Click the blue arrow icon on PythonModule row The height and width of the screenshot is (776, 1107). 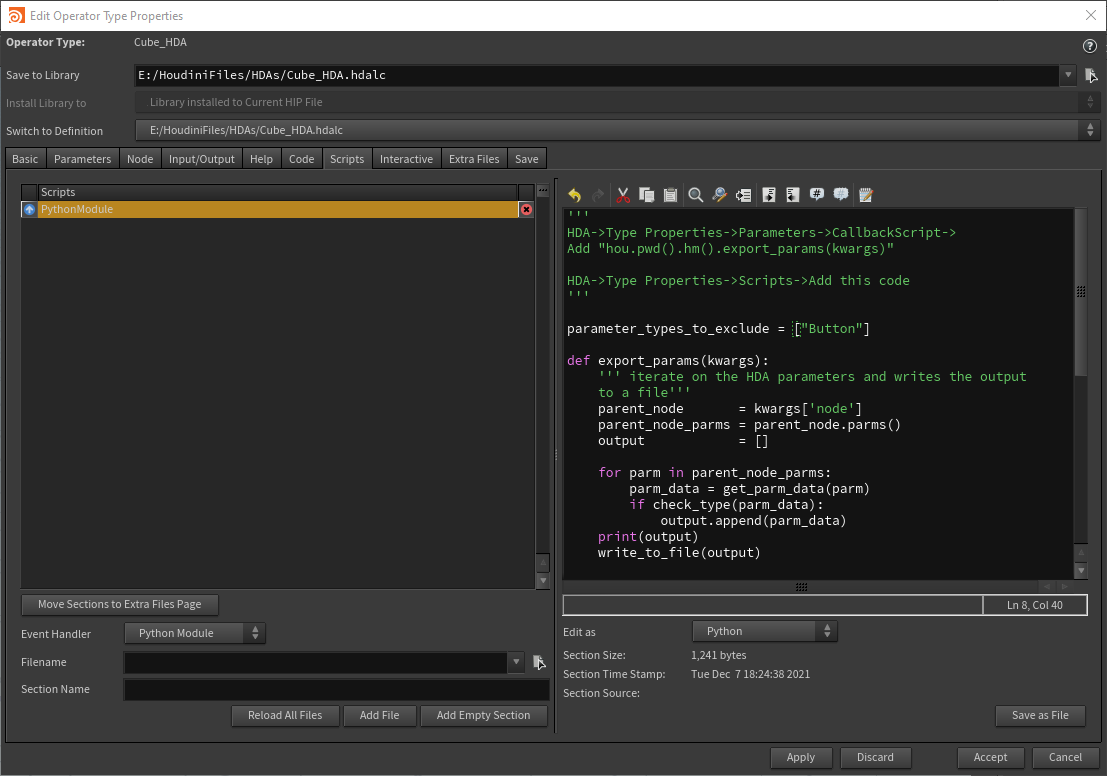pyautogui.click(x=29, y=210)
